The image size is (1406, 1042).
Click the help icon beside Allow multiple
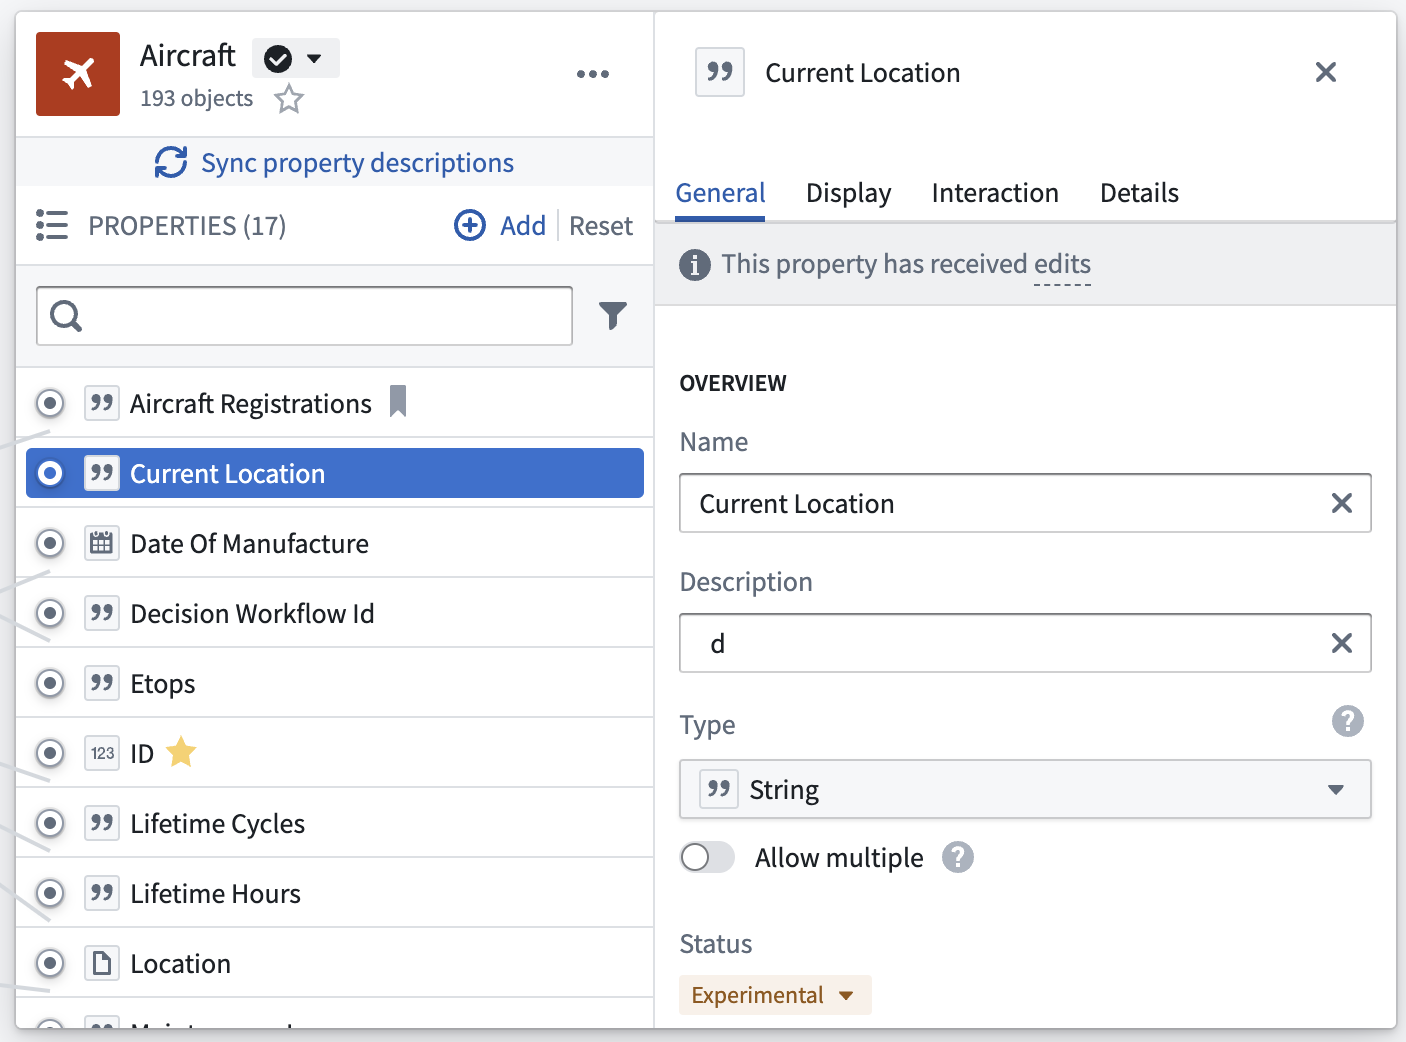click(958, 857)
